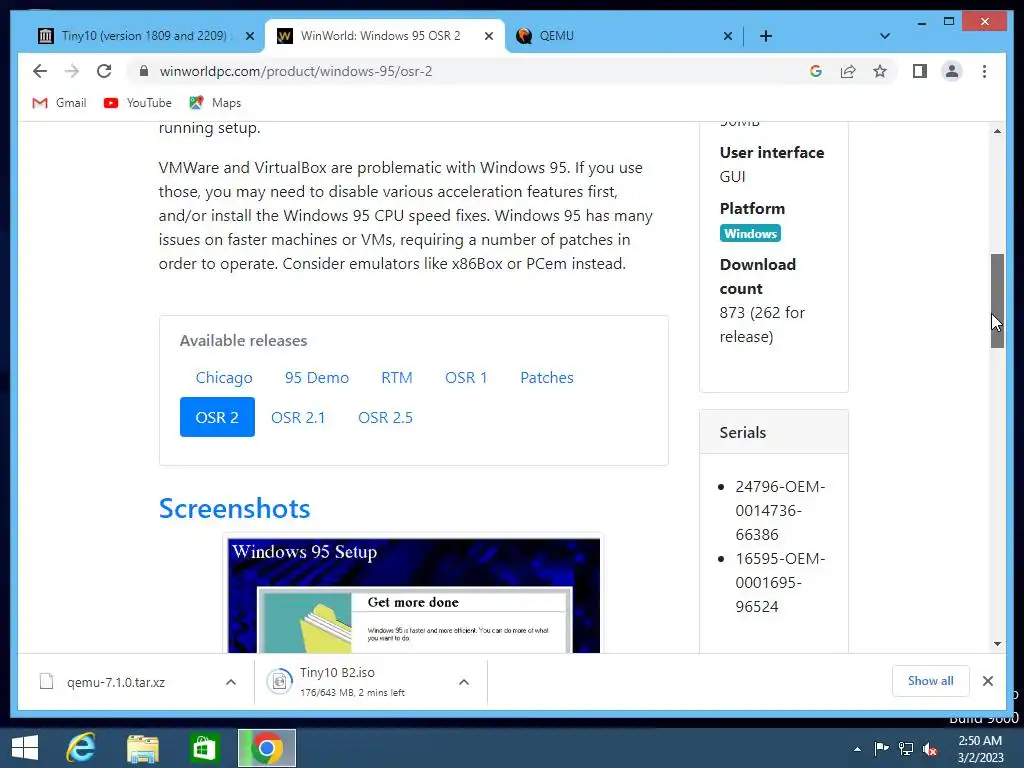Viewport: 1024px width, 768px height.
Task: Open Gmail bookmark
Action: tap(59, 103)
